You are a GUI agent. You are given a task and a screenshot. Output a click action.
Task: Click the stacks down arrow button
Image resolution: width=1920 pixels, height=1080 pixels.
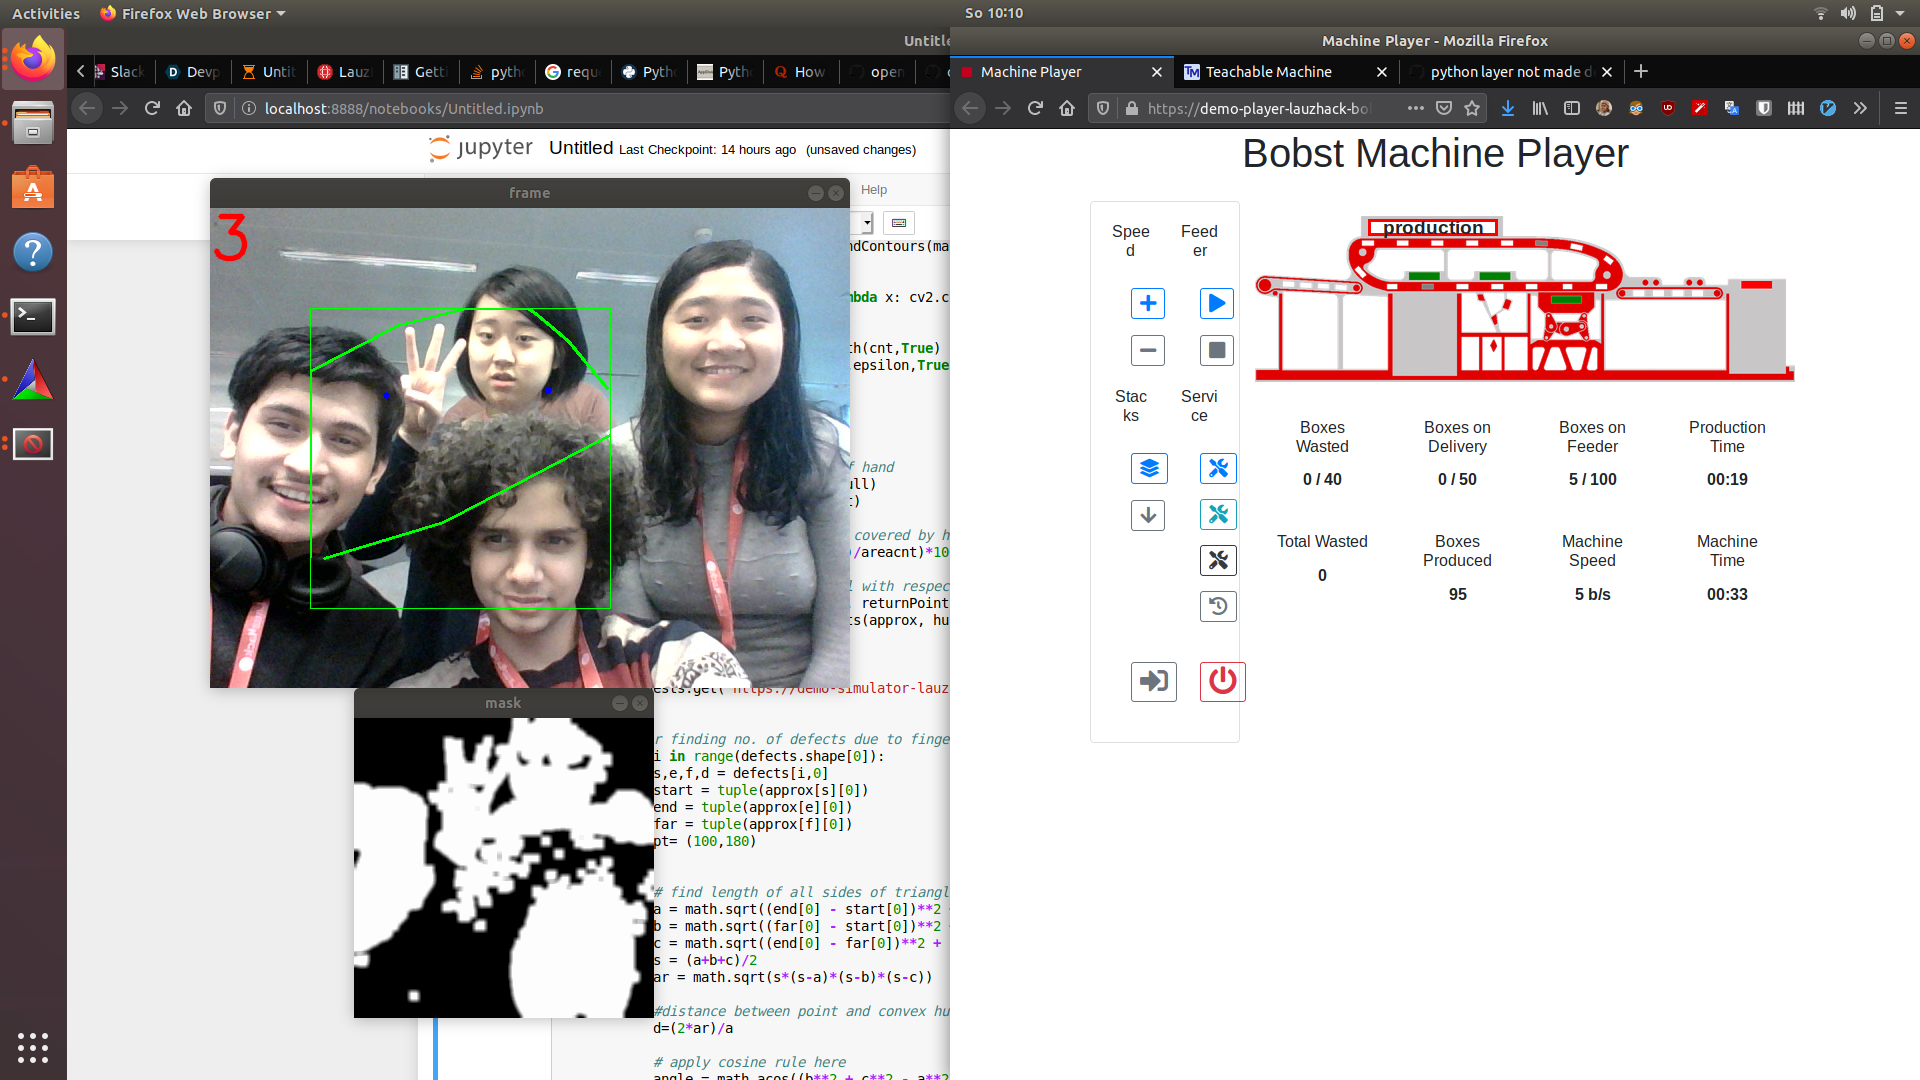[1148, 515]
